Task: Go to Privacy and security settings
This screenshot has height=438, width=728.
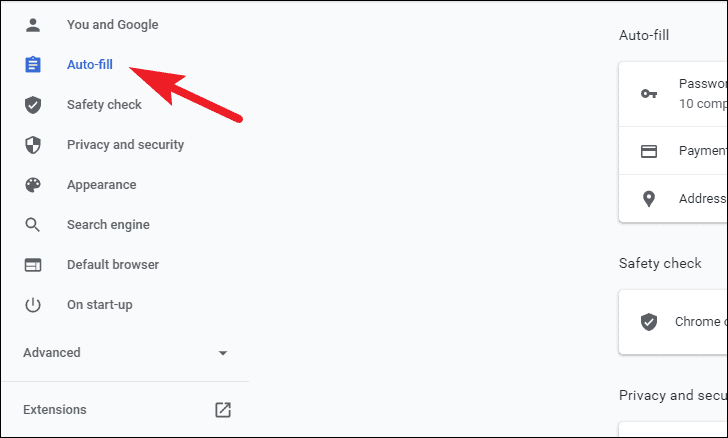Action: (x=125, y=145)
